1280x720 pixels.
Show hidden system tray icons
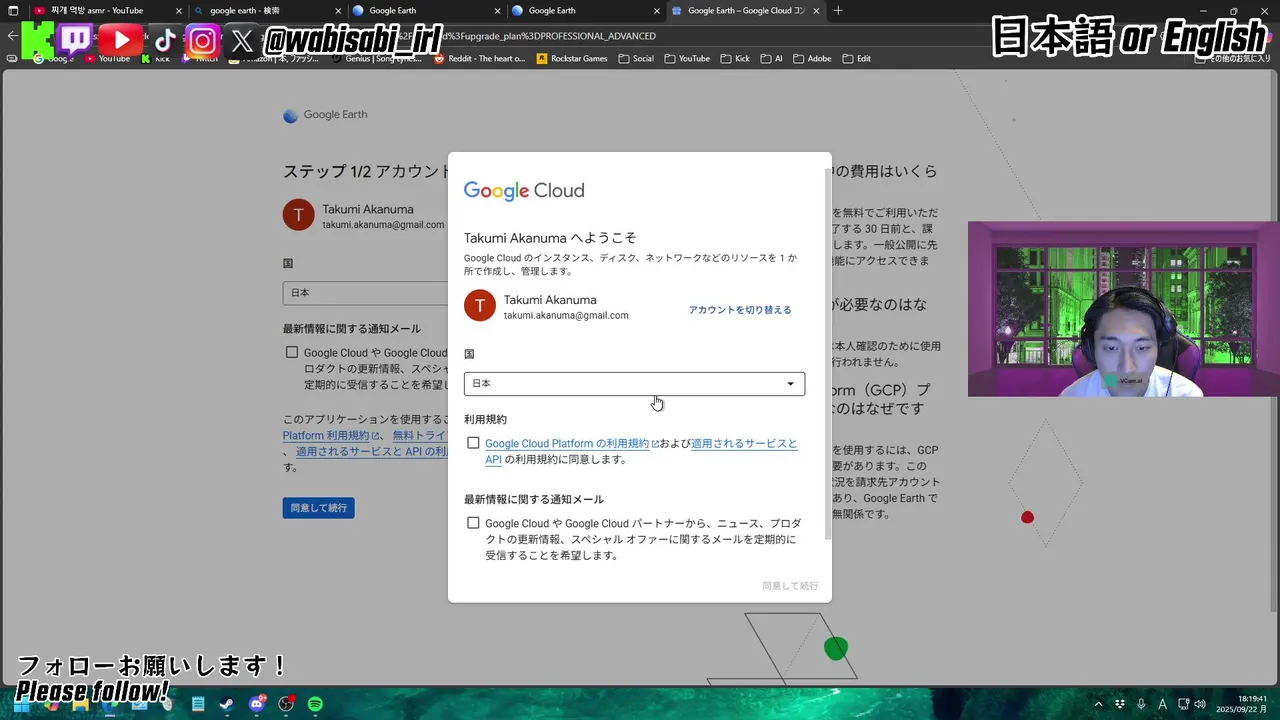coord(1098,704)
